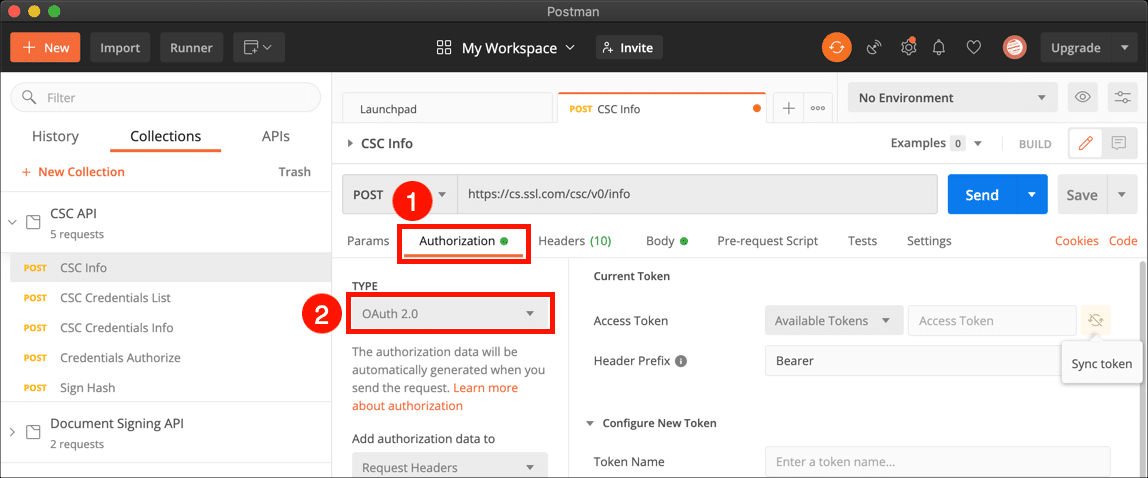Switch to the Headers tab
This screenshot has width=1148, height=478.
click(x=574, y=241)
